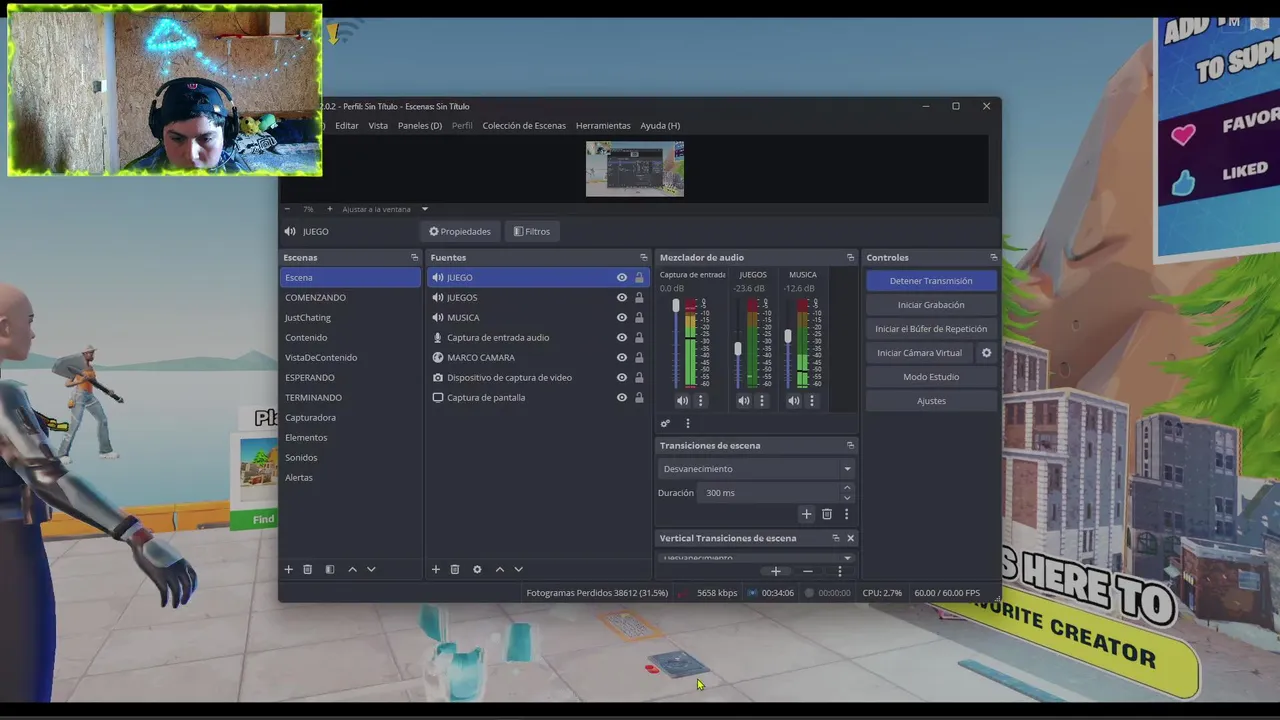1280x720 pixels.
Task: Toggle visibility of JUEGO source
Action: [x=622, y=278]
